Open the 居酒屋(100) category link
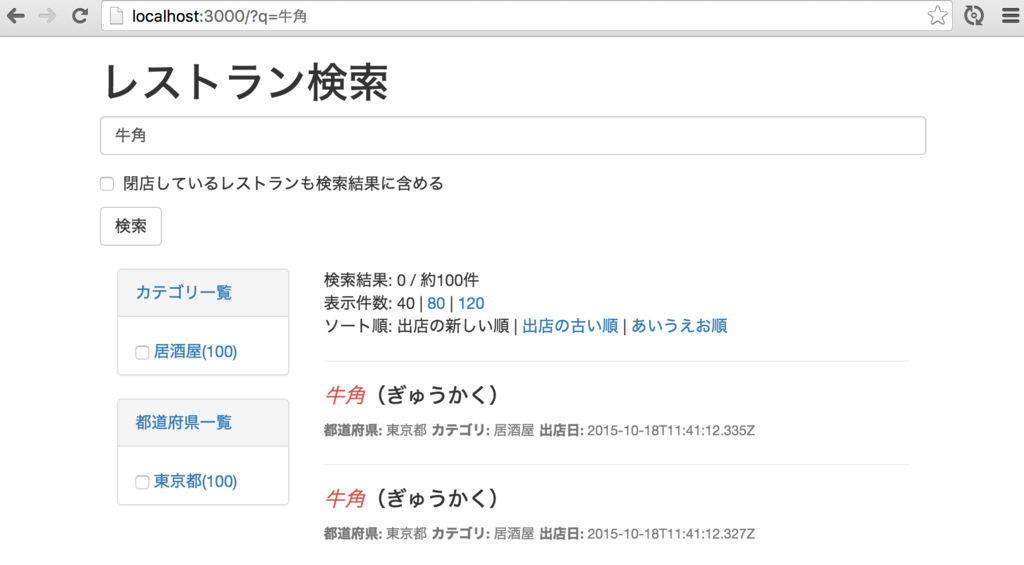This screenshot has height=565, width=1024. (195, 352)
